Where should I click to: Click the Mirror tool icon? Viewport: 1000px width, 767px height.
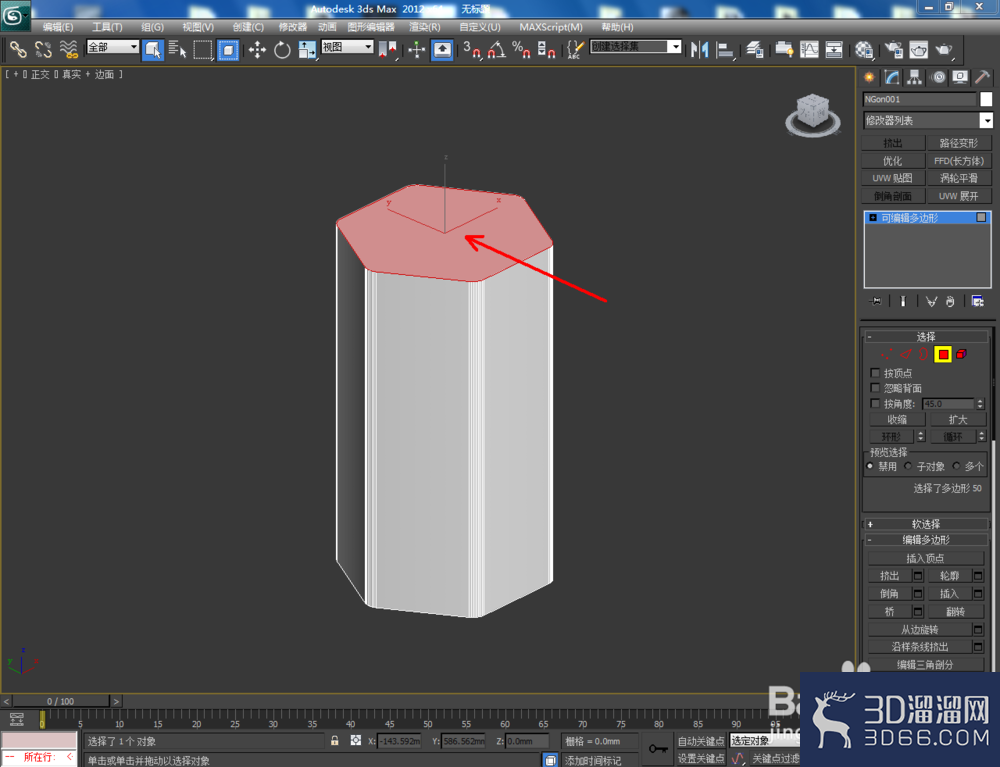pos(700,49)
